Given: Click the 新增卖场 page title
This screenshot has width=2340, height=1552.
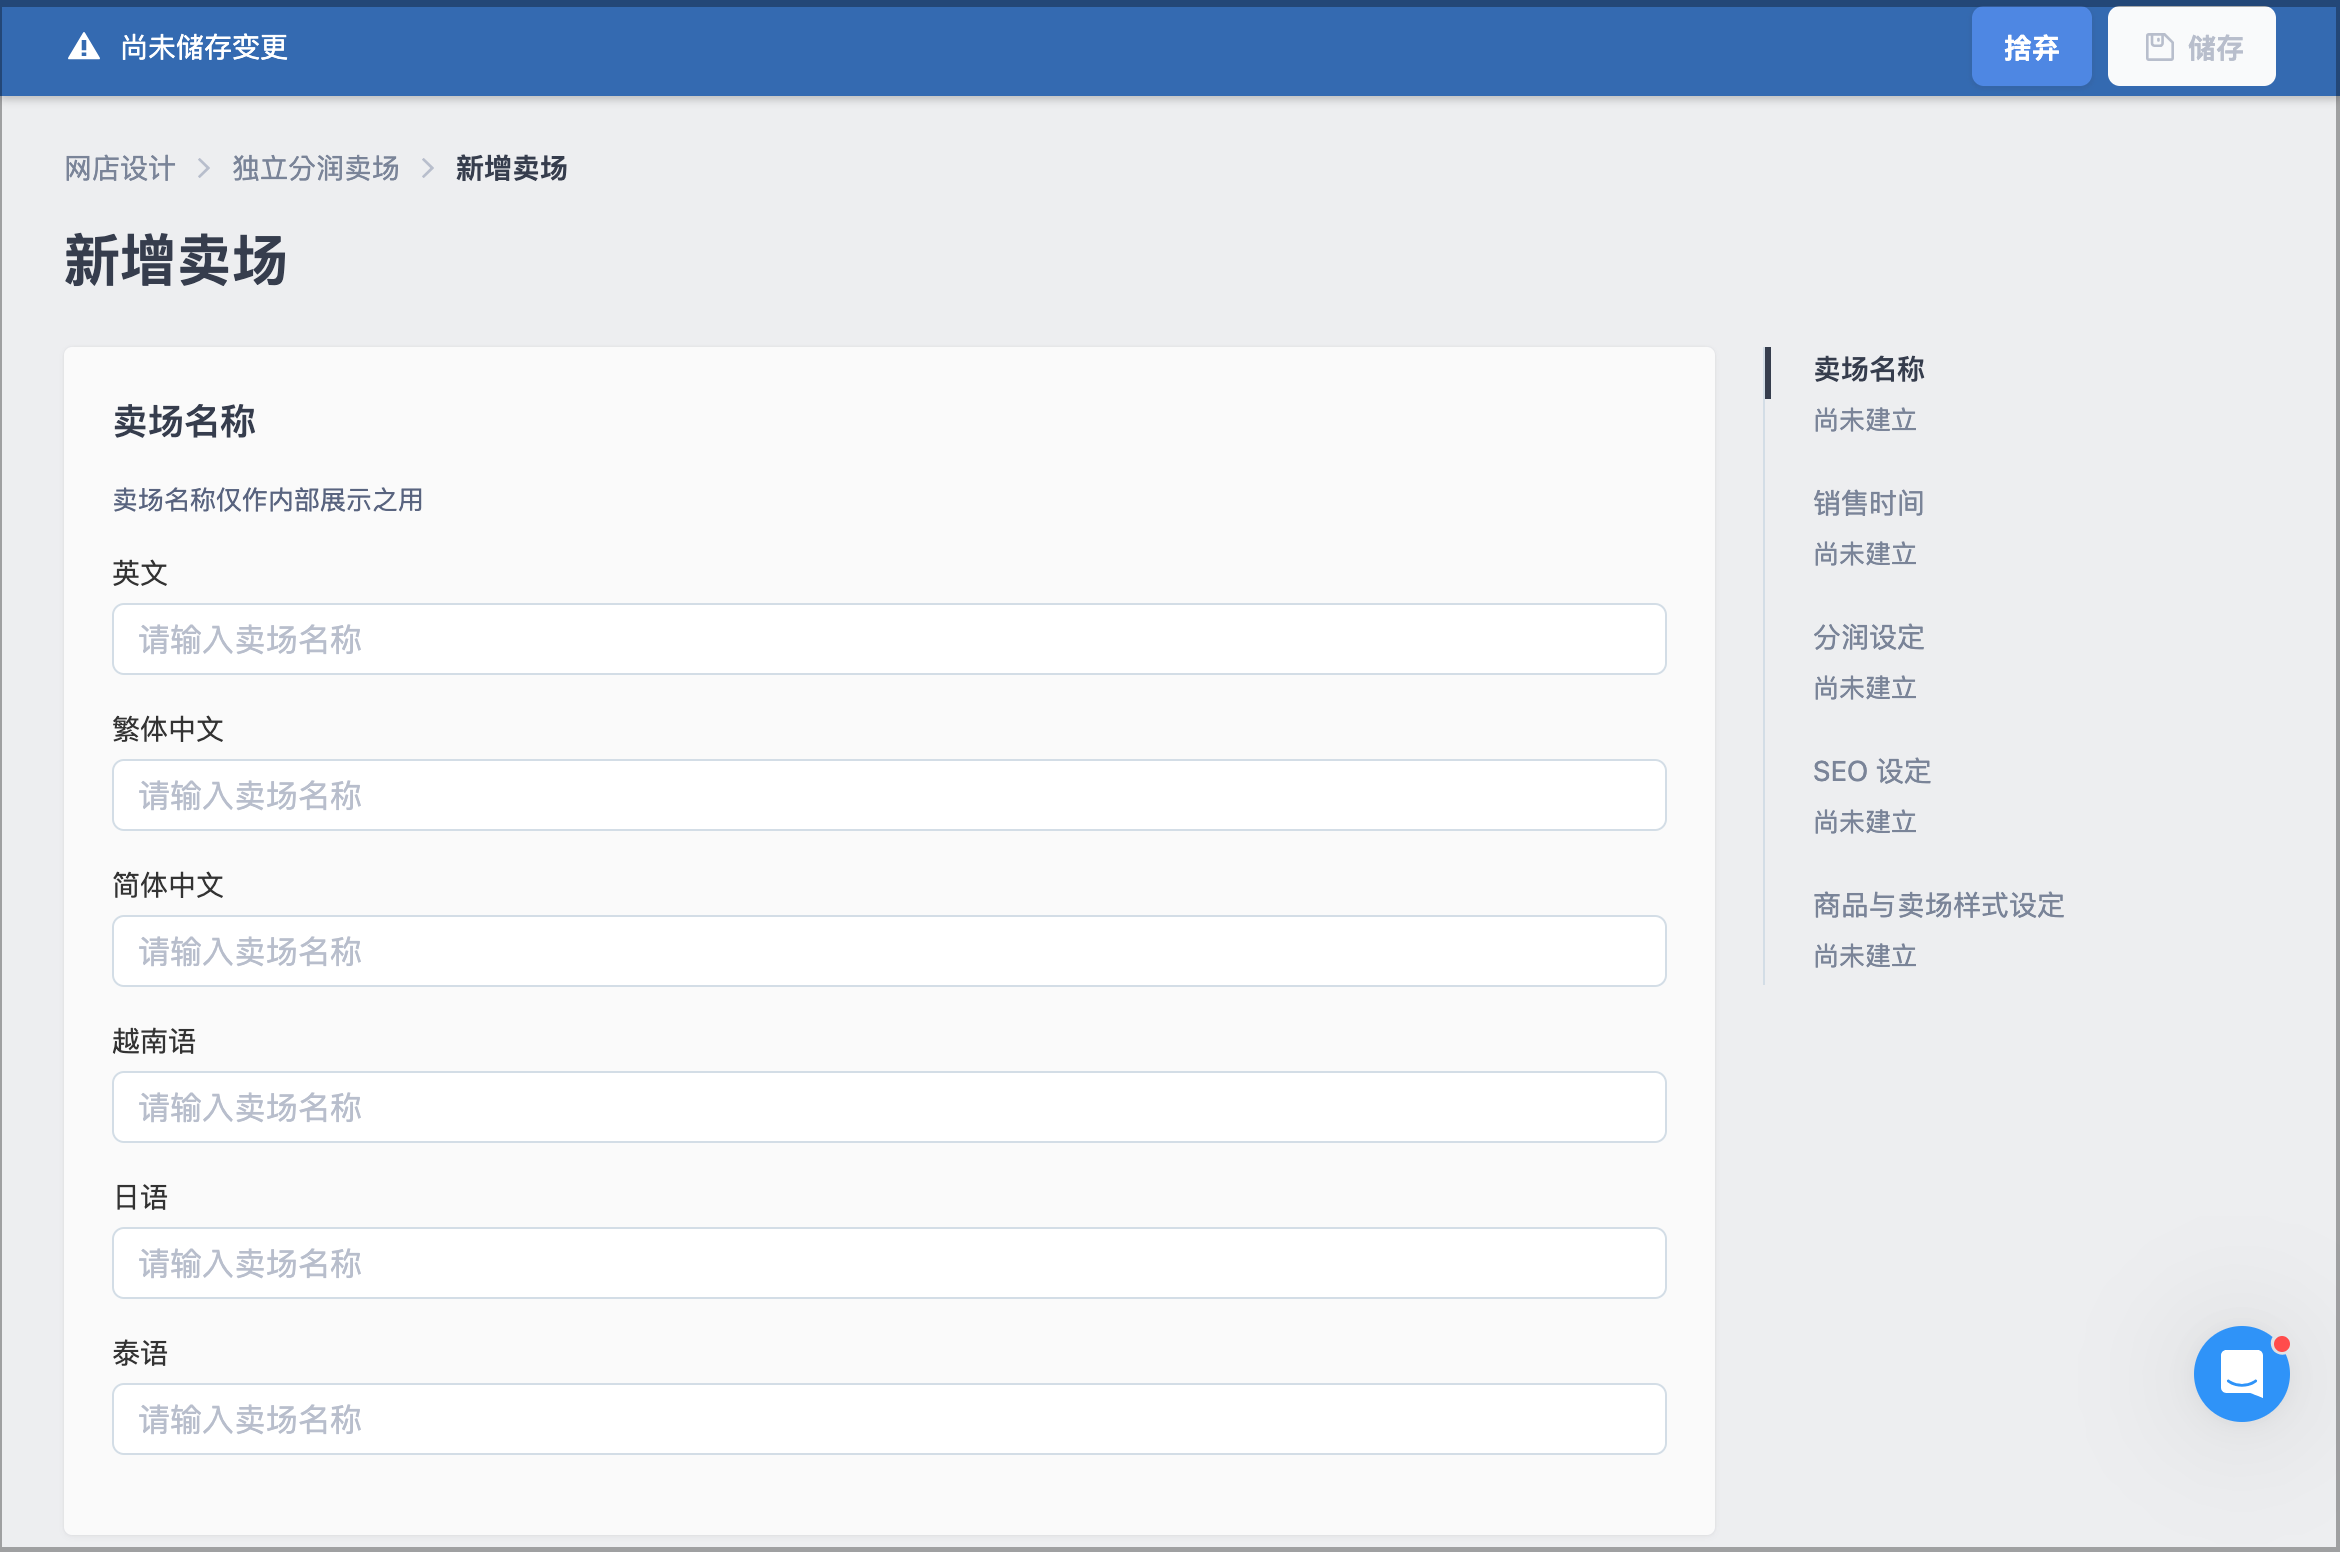Looking at the screenshot, I should click(x=176, y=261).
